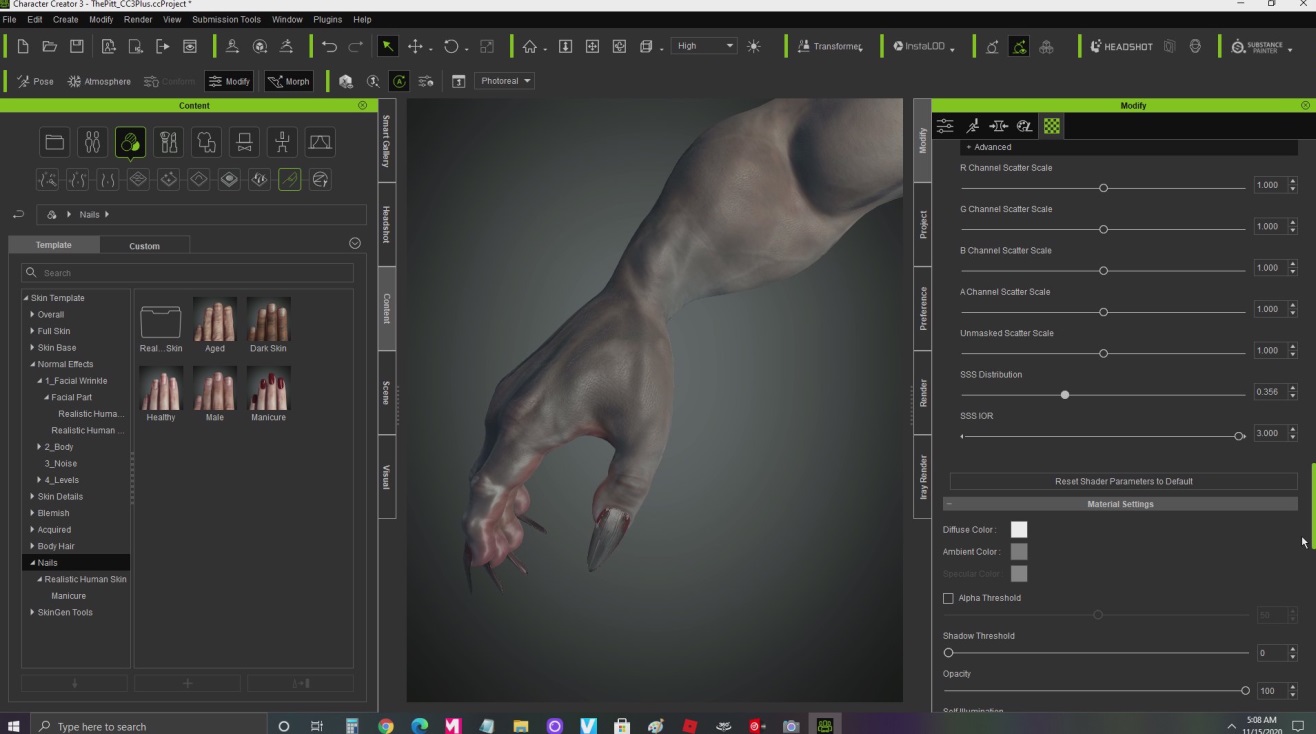Click Reset Shader Parameters to Default
Viewport: 1316px width, 734px height.
click(x=1123, y=481)
